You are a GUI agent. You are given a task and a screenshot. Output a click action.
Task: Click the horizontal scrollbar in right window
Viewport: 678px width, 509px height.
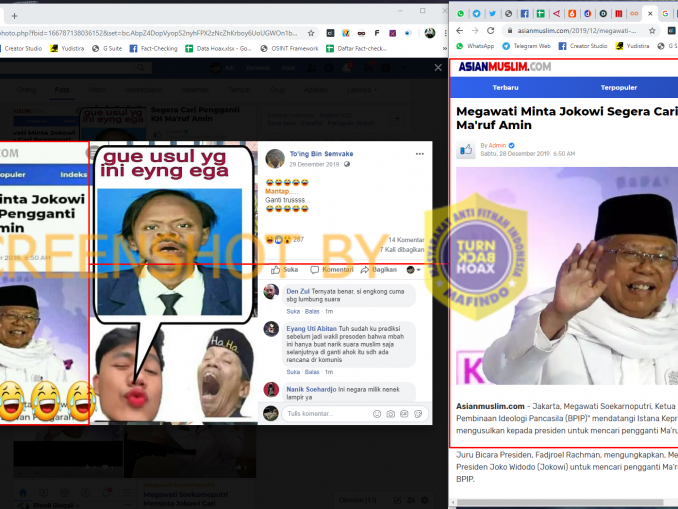click(560, 502)
